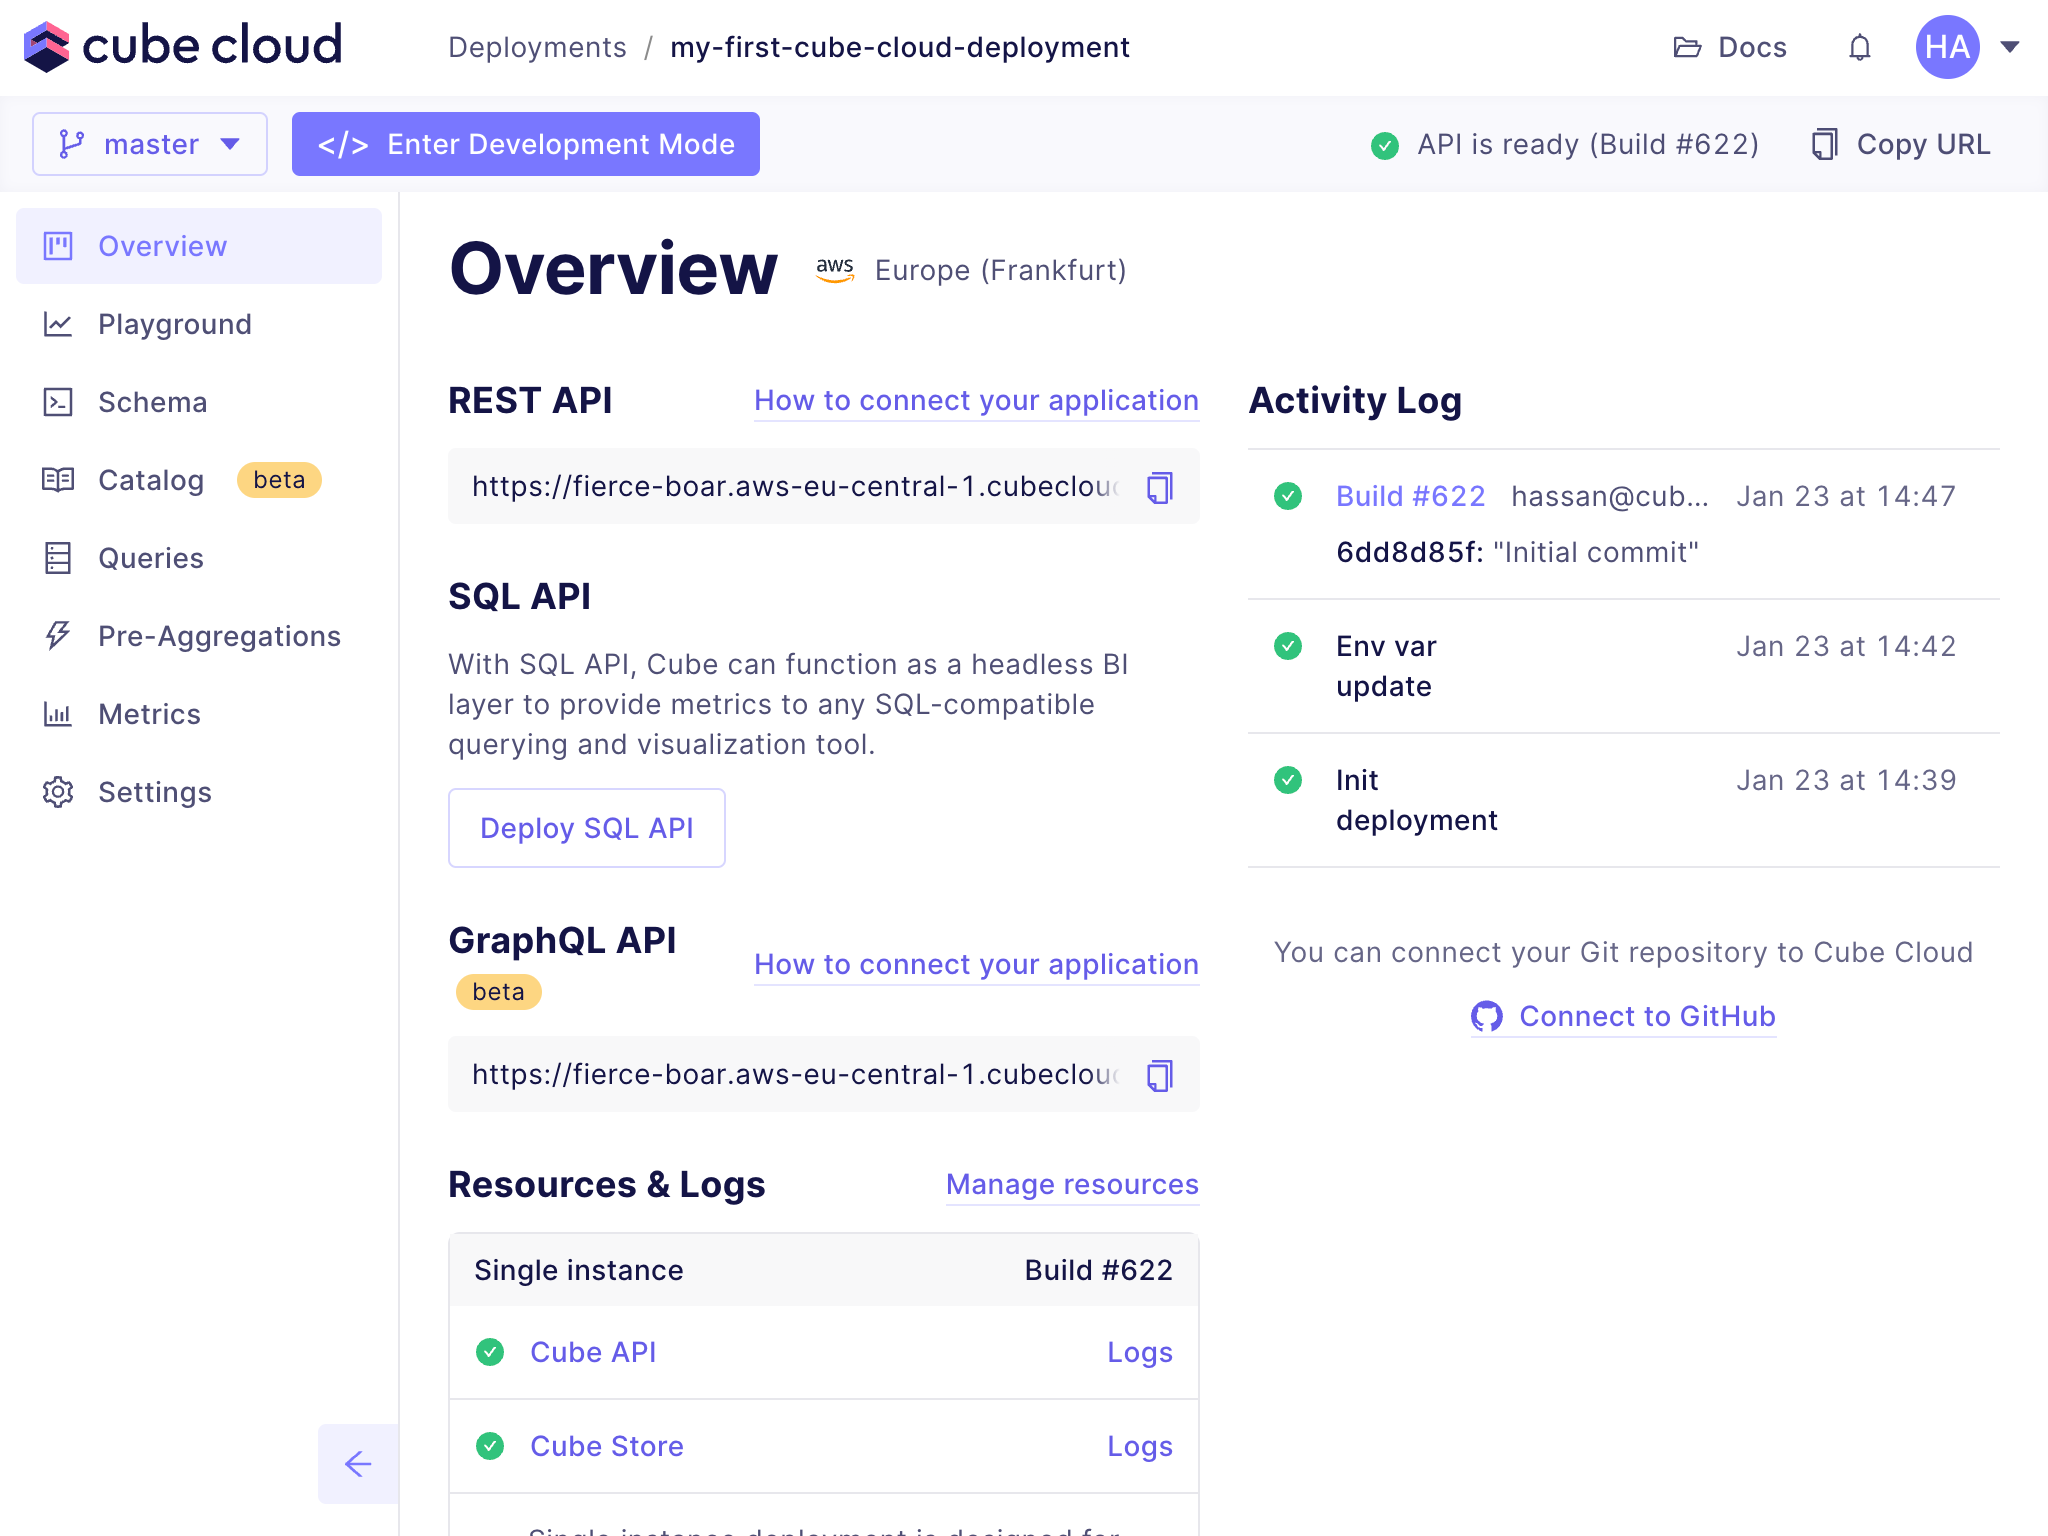Click the Connect to GitHub link

click(1623, 1016)
